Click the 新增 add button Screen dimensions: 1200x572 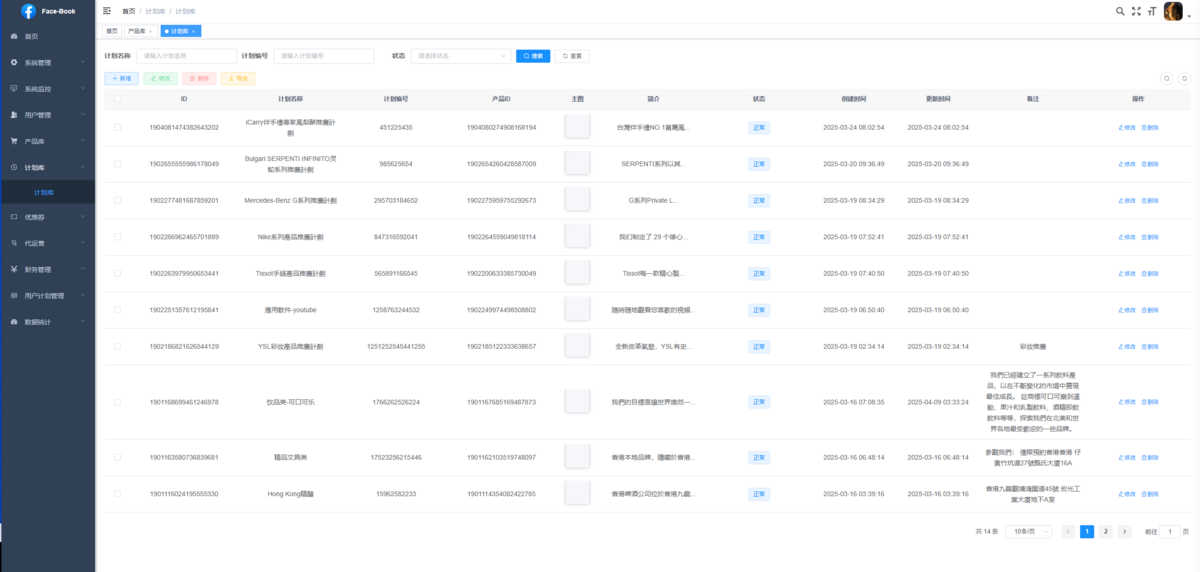[122, 78]
